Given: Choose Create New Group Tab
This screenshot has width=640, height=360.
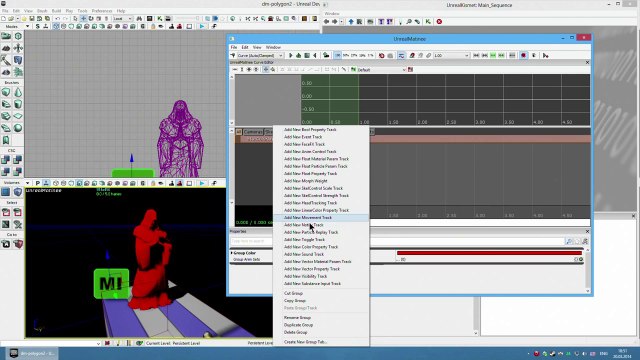Looking at the screenshot, I should pyautogui.click(x=321, y=342).
